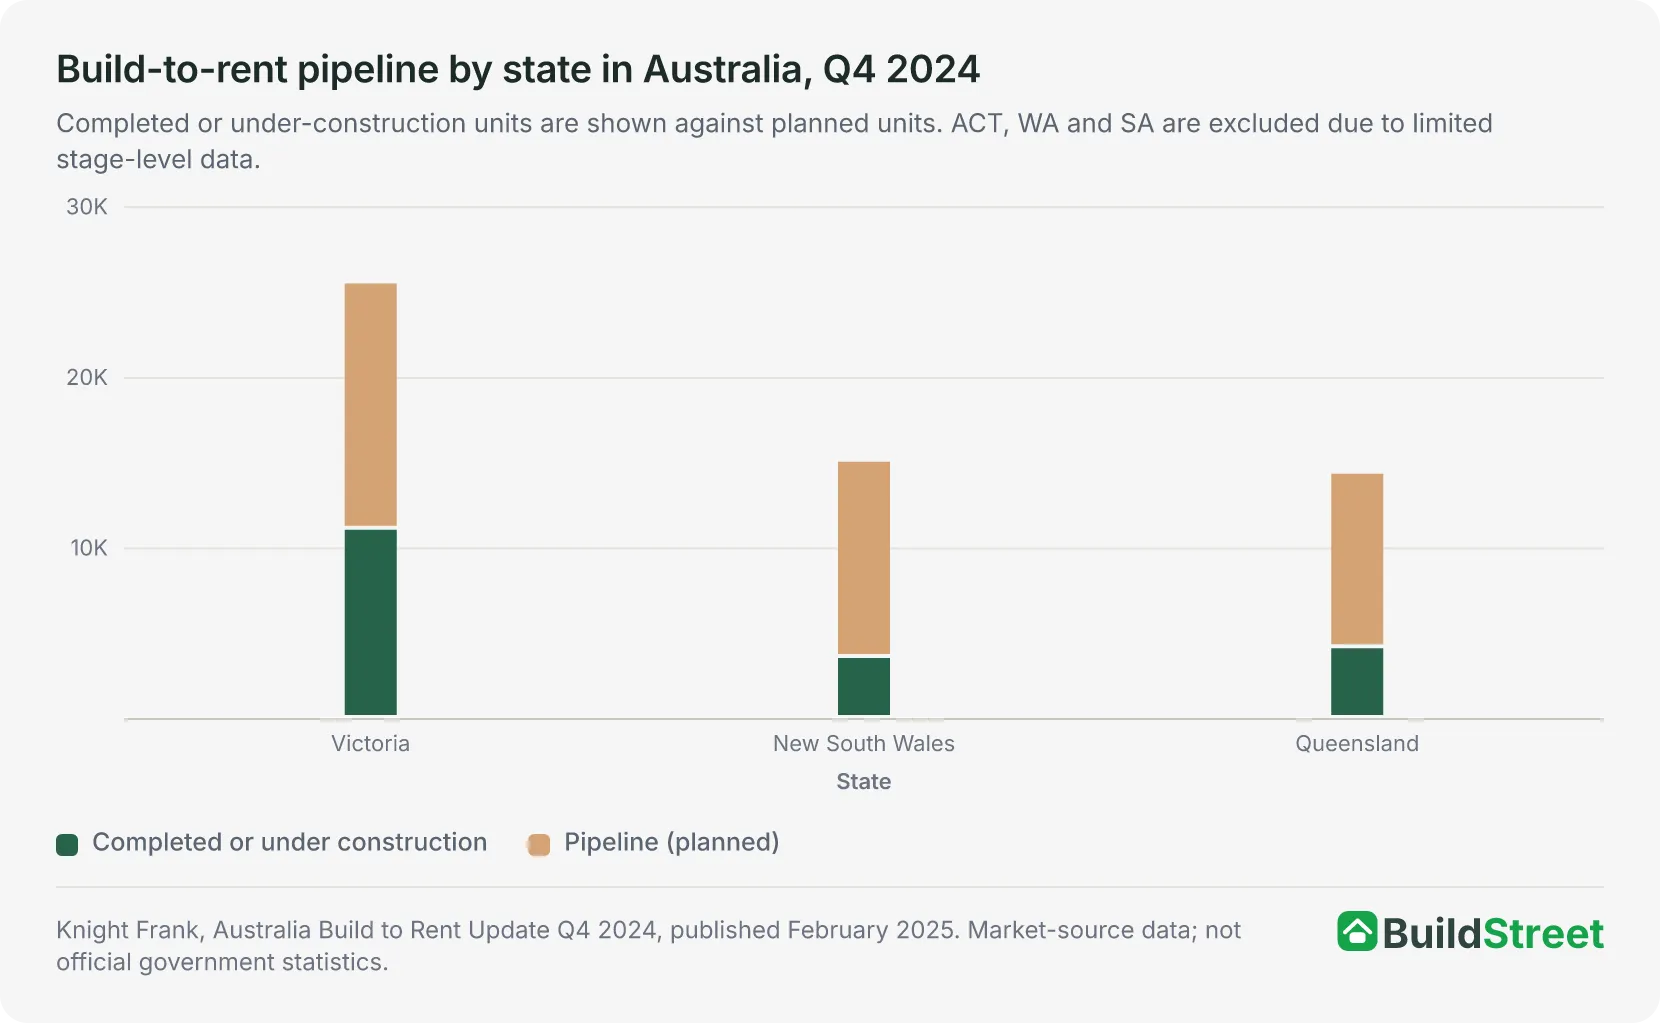The image size is (1660, 1023).
Task: Click the 20K y-axis tick label
Action: coord(87,377)
